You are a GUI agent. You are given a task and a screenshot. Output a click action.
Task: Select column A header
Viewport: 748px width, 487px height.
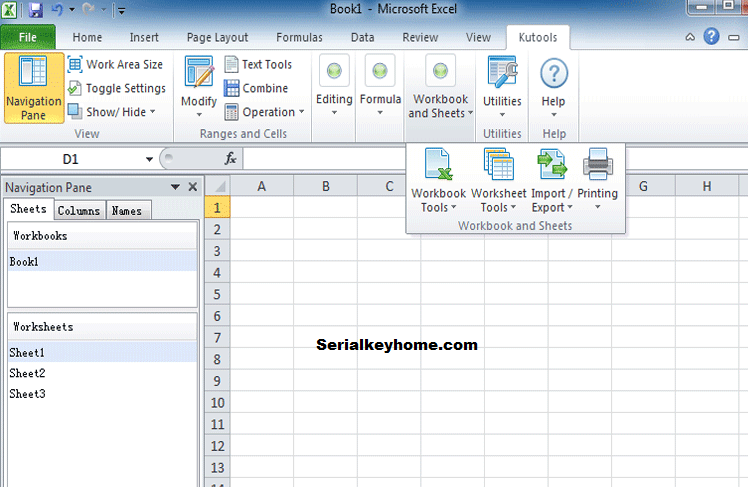(x=261, y=186)
